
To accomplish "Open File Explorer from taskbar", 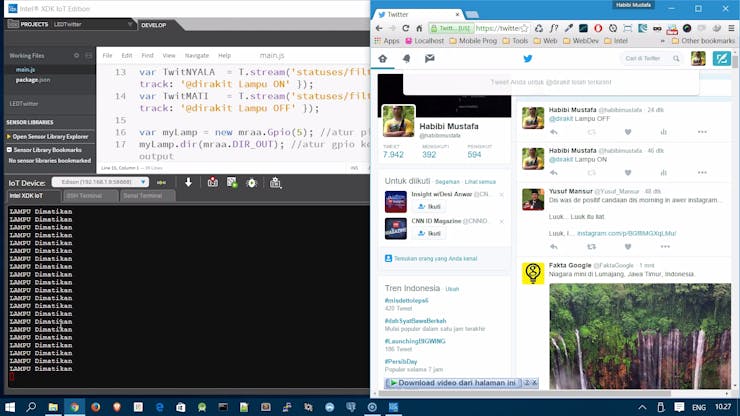I will pos(53,407).
